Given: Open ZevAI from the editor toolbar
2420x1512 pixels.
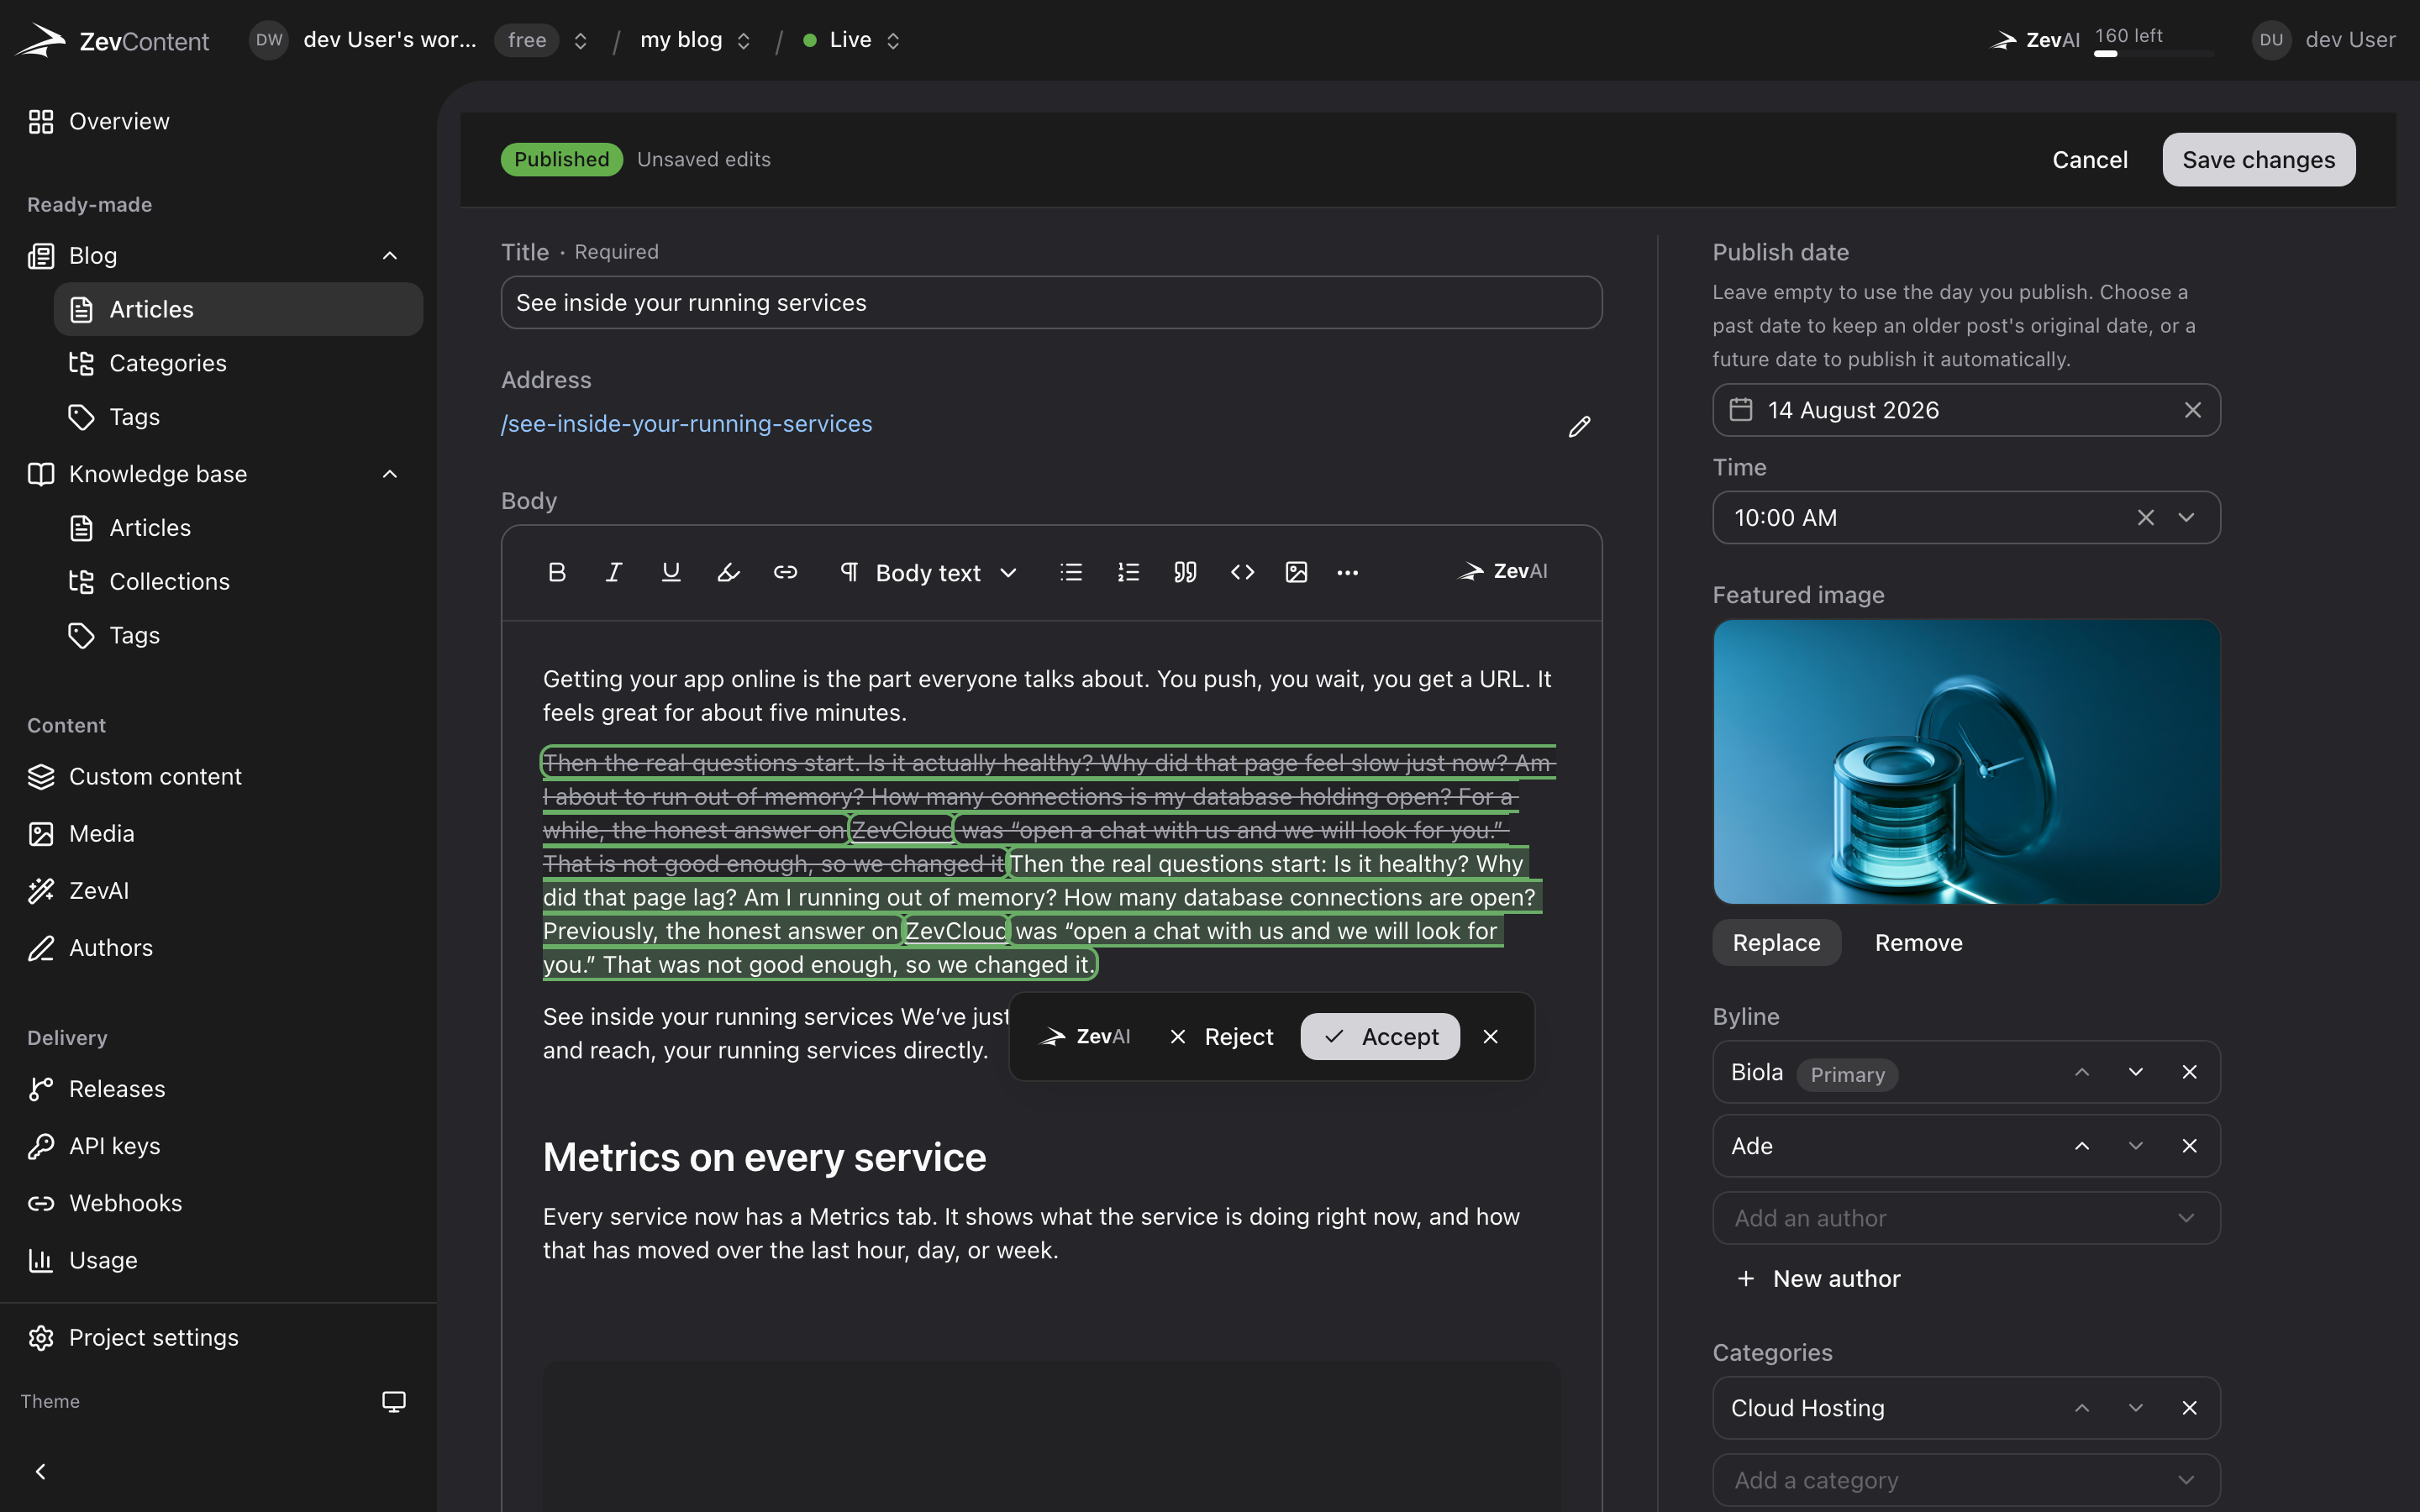Looking at the screenshot, I should click(x=1502, y=571).
